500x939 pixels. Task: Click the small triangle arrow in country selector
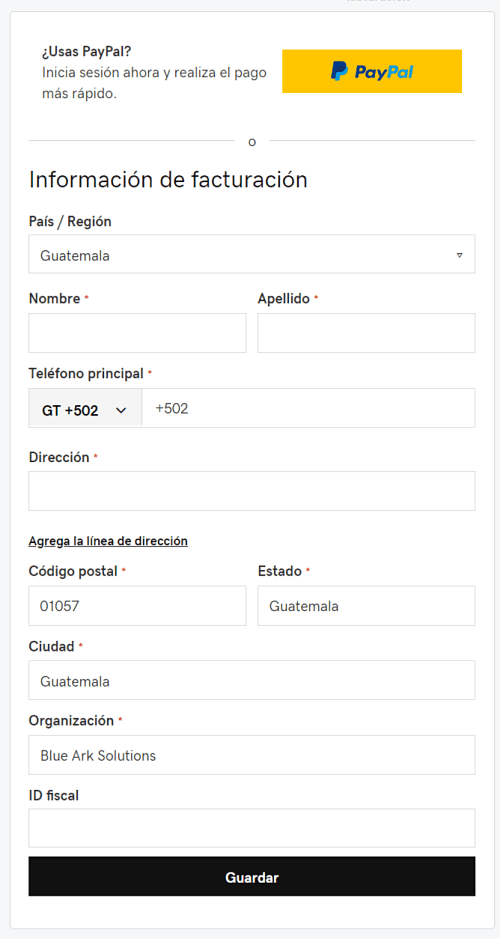click(x=459, y=255)
